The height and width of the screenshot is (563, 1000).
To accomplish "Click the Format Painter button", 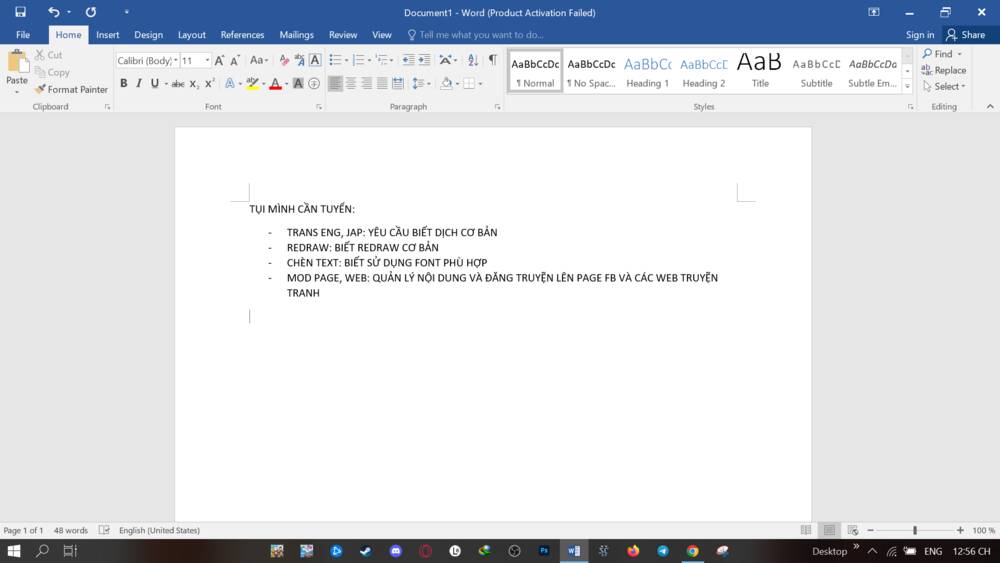I will coord(71,89).
